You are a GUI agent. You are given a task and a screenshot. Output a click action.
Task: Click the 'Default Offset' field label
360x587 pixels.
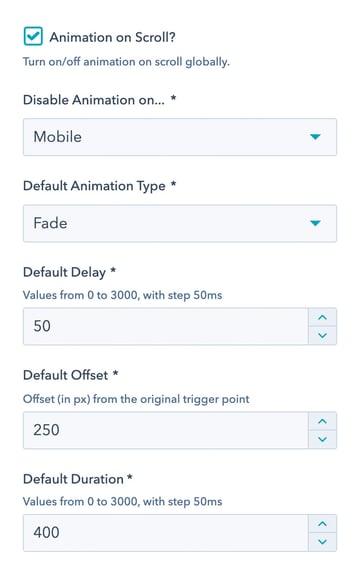(65, 375)
